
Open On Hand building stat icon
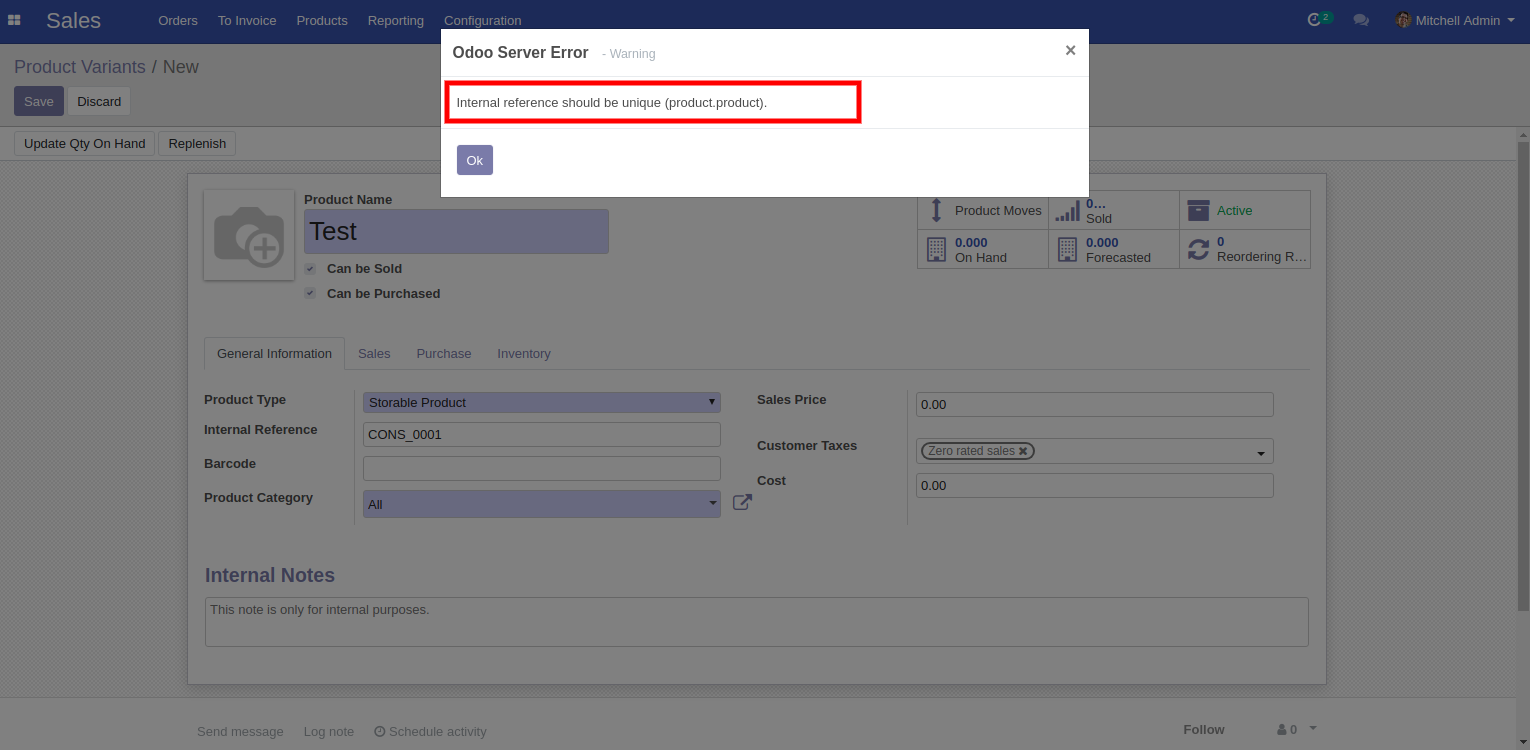point(936,249)
